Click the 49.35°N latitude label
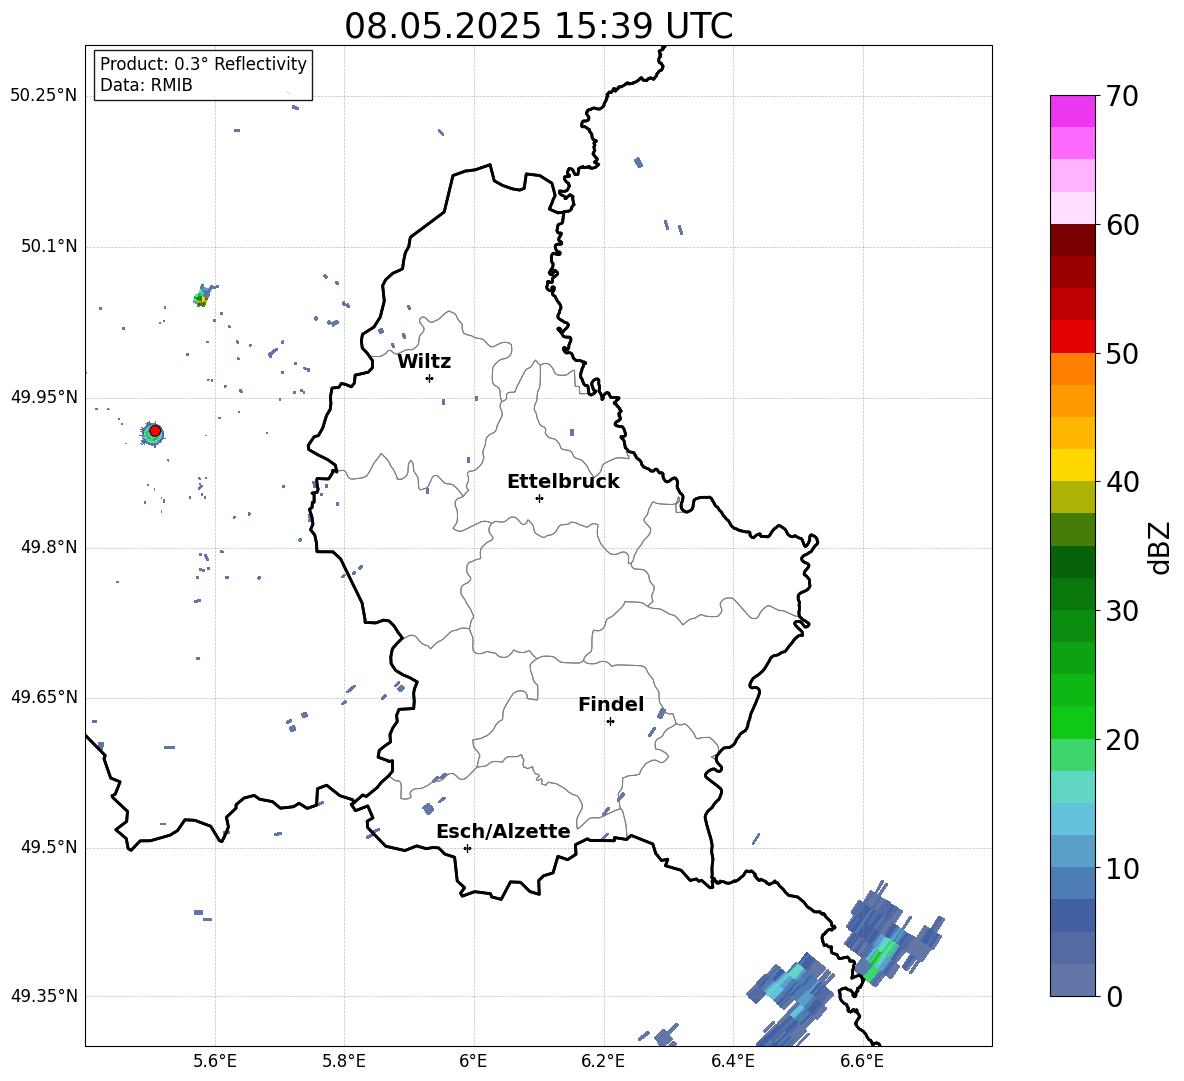Screen dimensions: 1184x1081 pyautogui.click(x=44, y=996)
